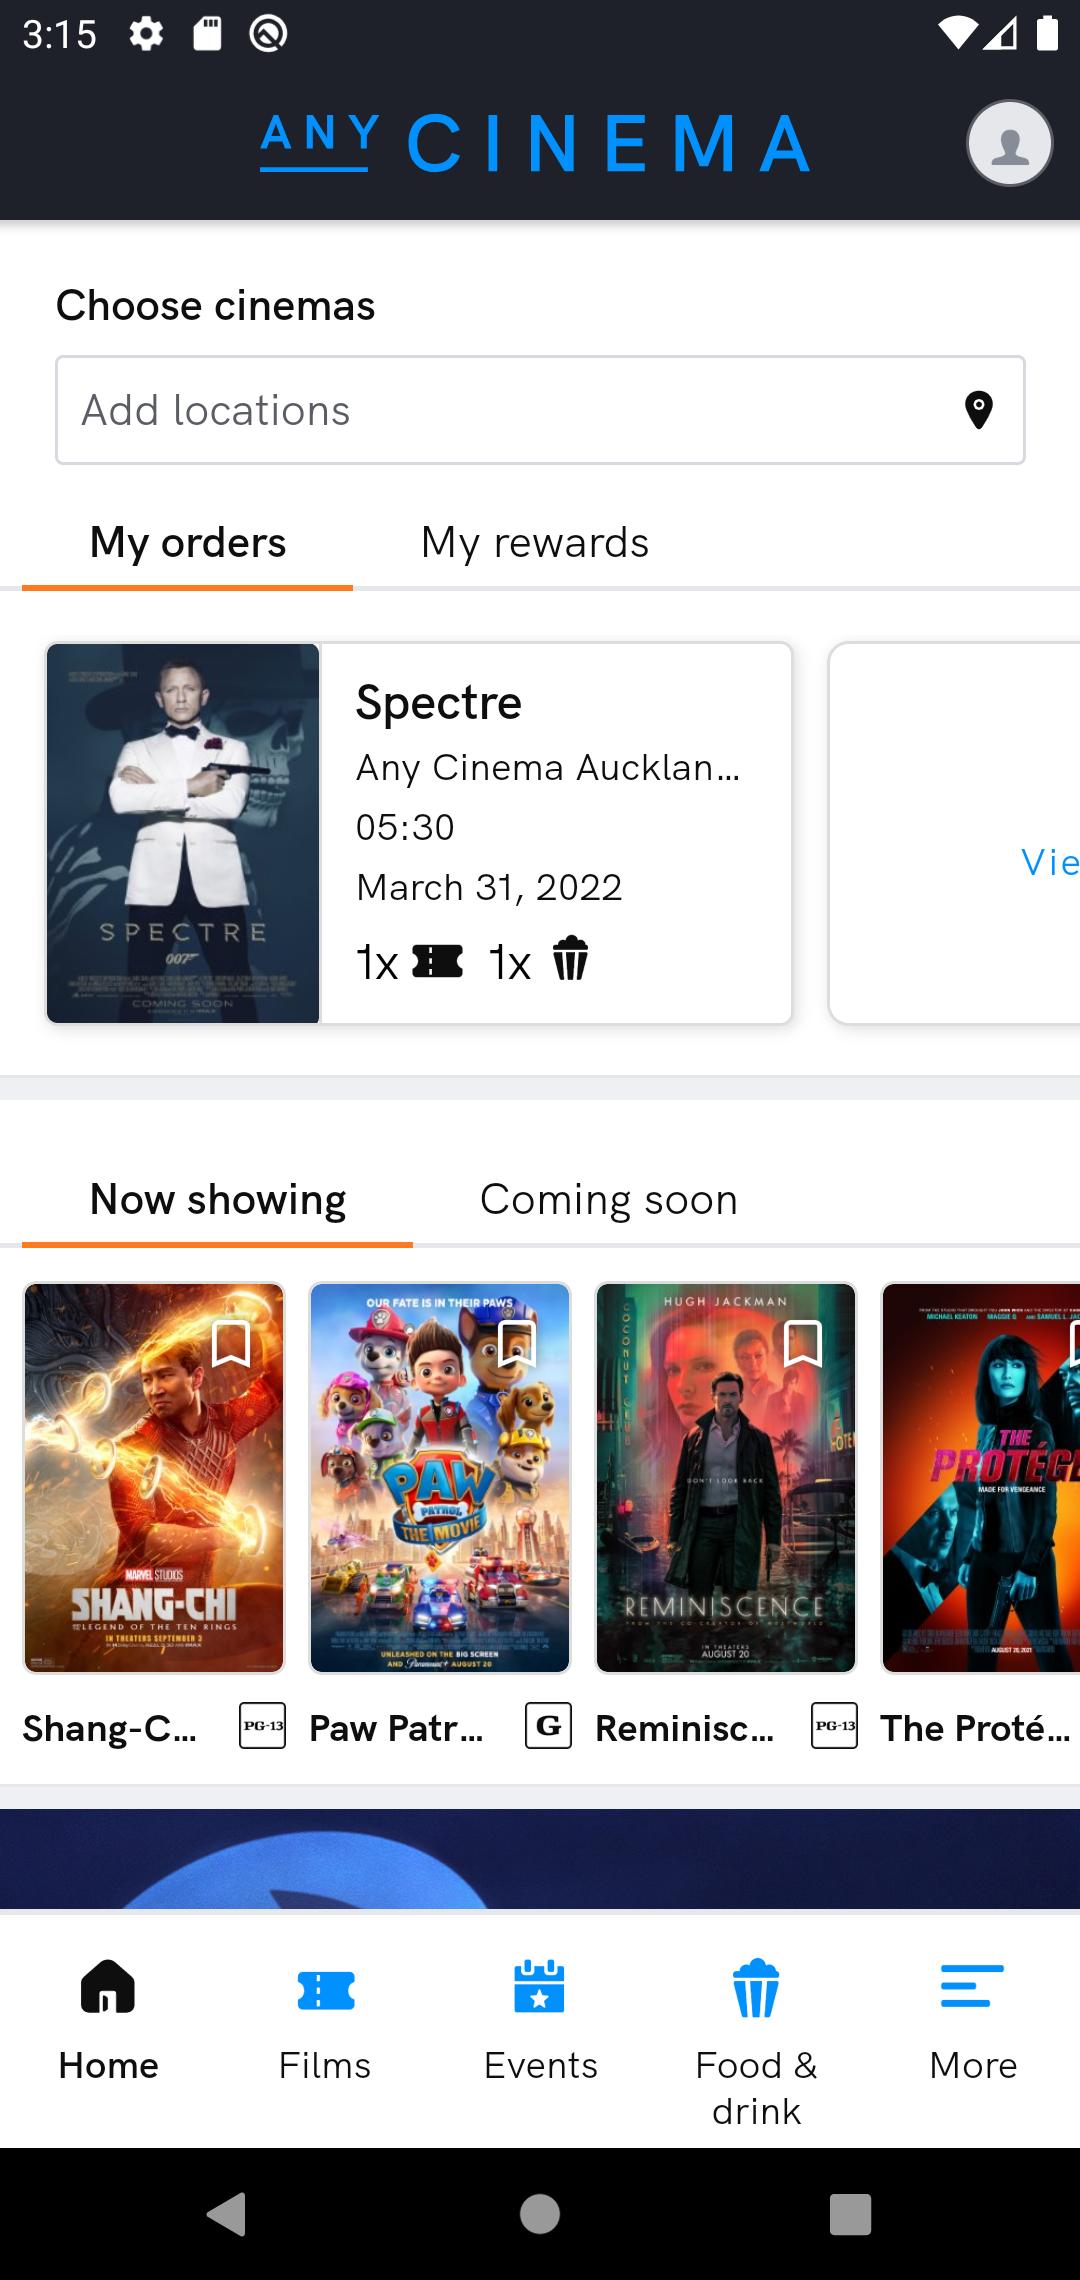
Task: Toggle bookmark on Shang-Chi poster
Action: click(x=231, y=1343)
